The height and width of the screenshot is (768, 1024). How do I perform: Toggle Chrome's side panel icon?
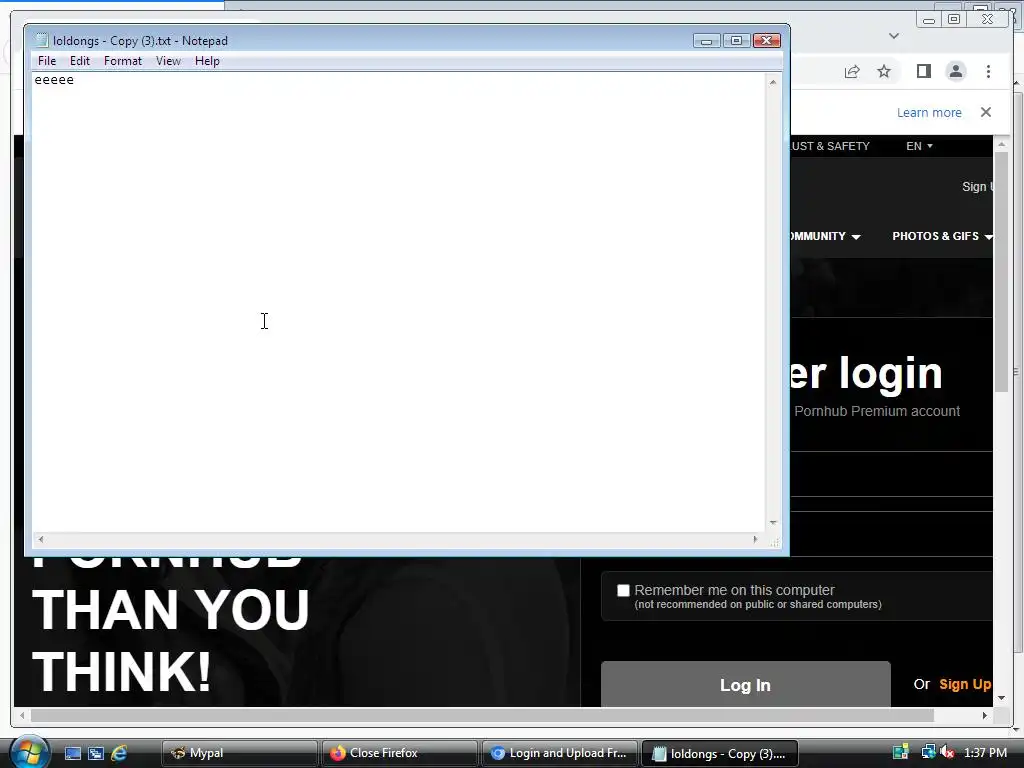point(923,71)
